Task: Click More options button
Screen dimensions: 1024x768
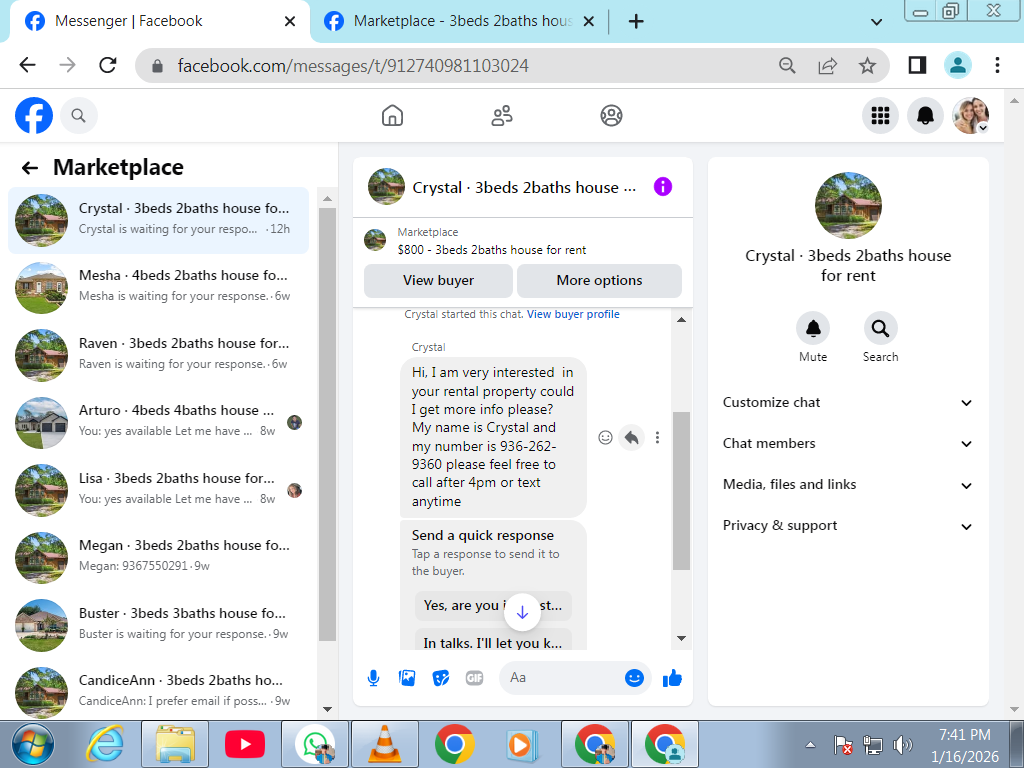Action: pos(600,281)
